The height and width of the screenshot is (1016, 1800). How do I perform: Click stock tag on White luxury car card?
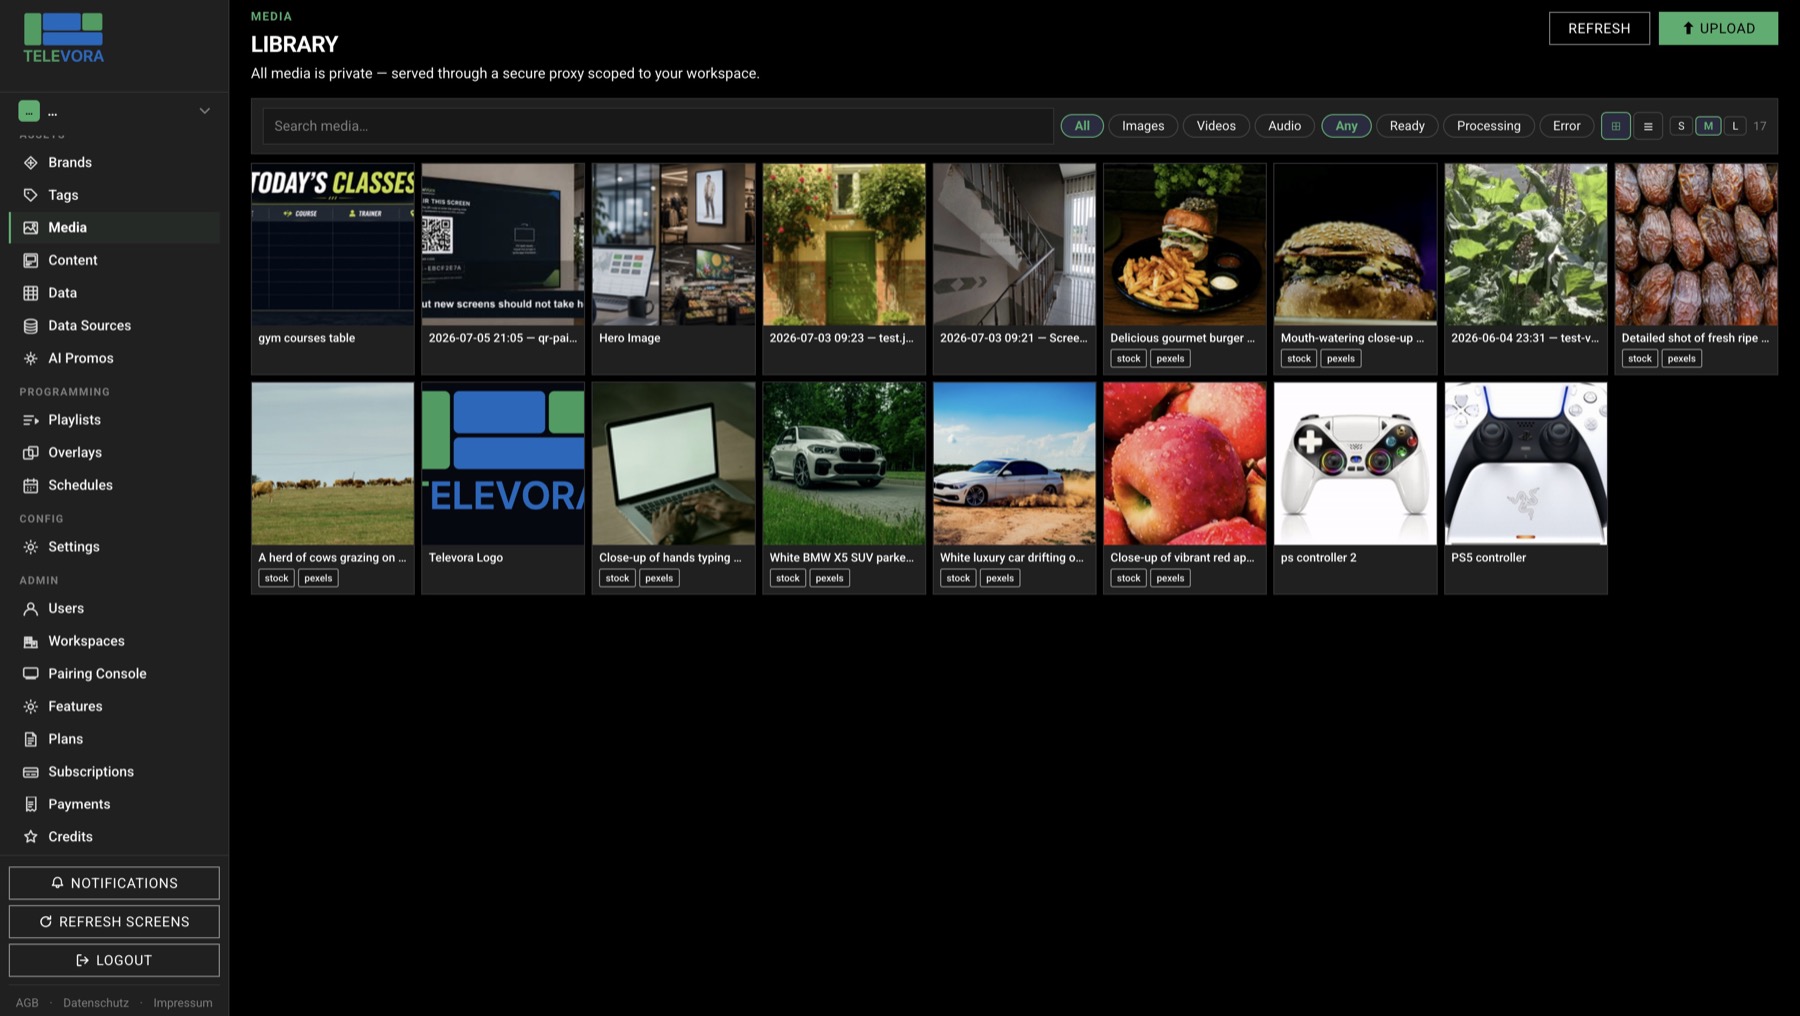(x=958, y=578)
